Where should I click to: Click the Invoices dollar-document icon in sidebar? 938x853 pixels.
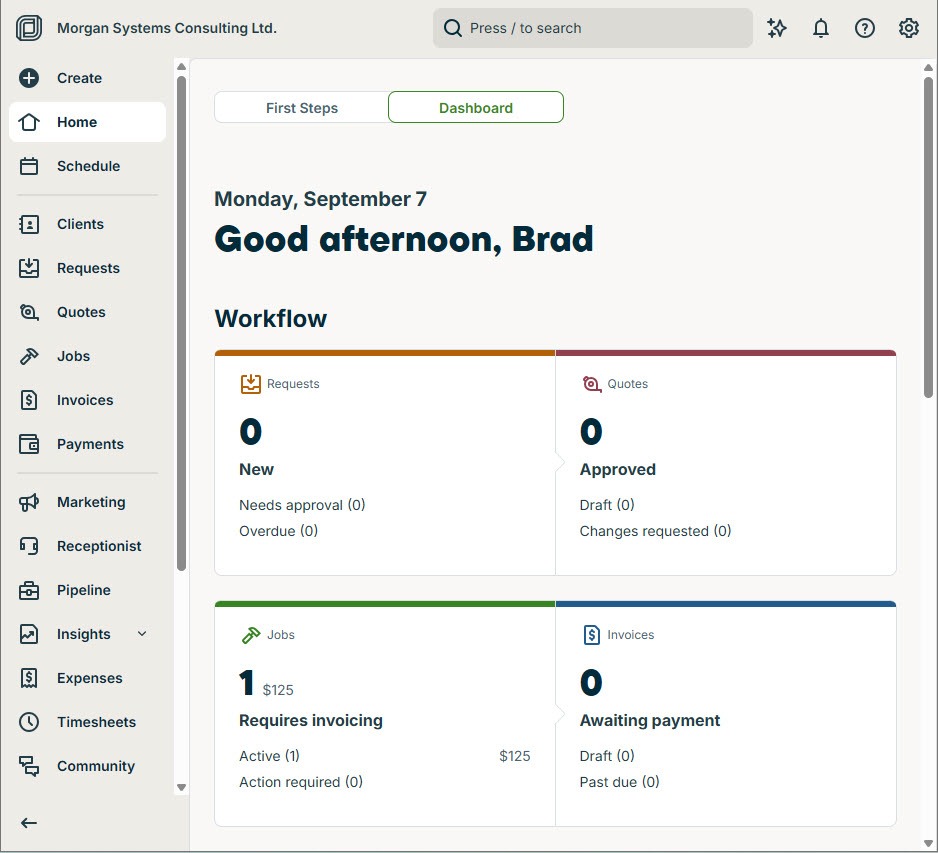tap(29, 400)
